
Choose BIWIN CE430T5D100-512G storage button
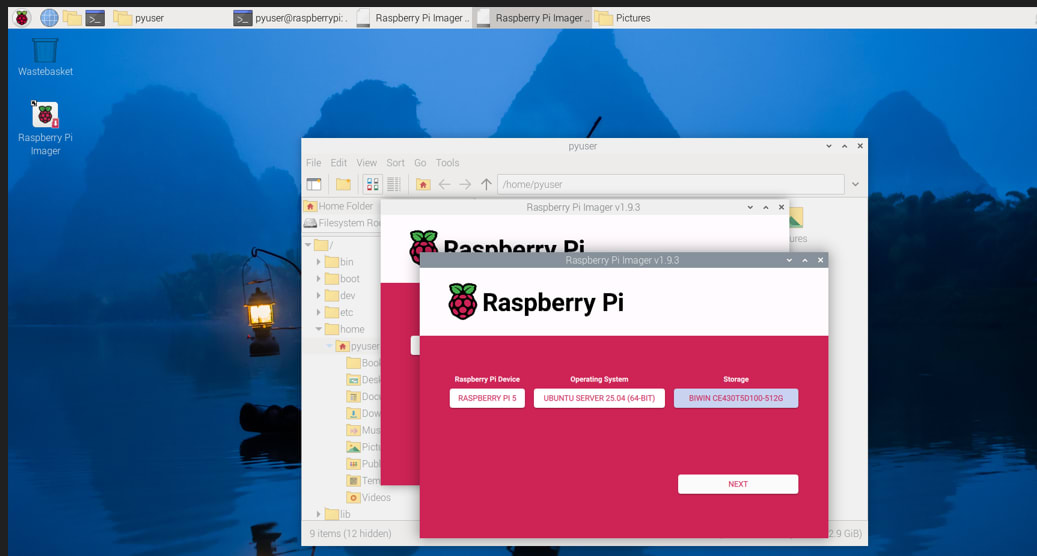(x=735, y=398)
